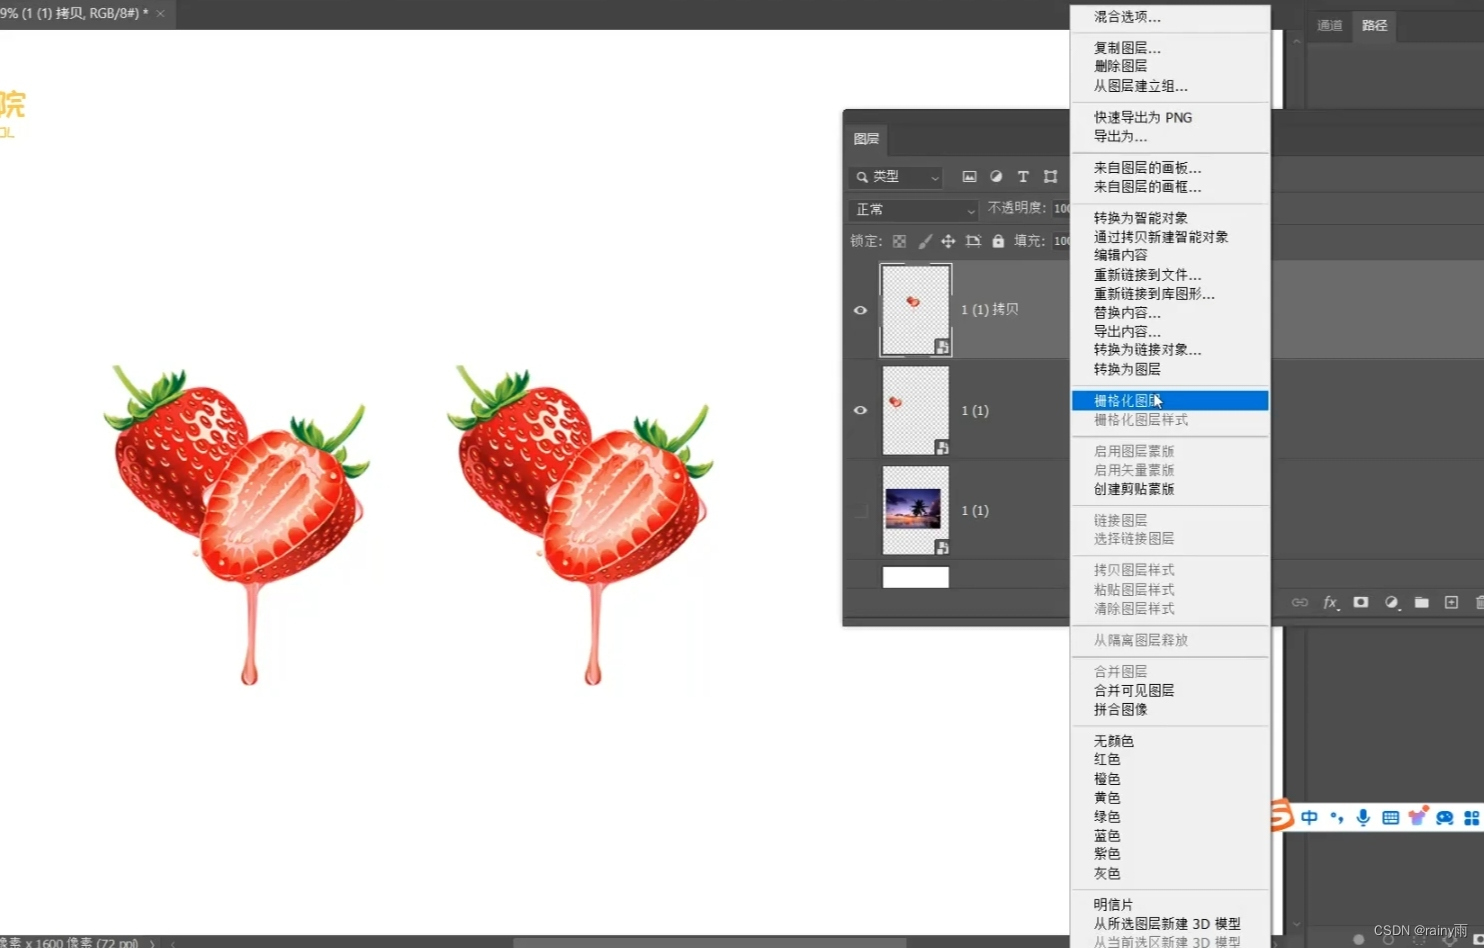Create new fill or adjustment layer icon

click(x=1391, y=602)
